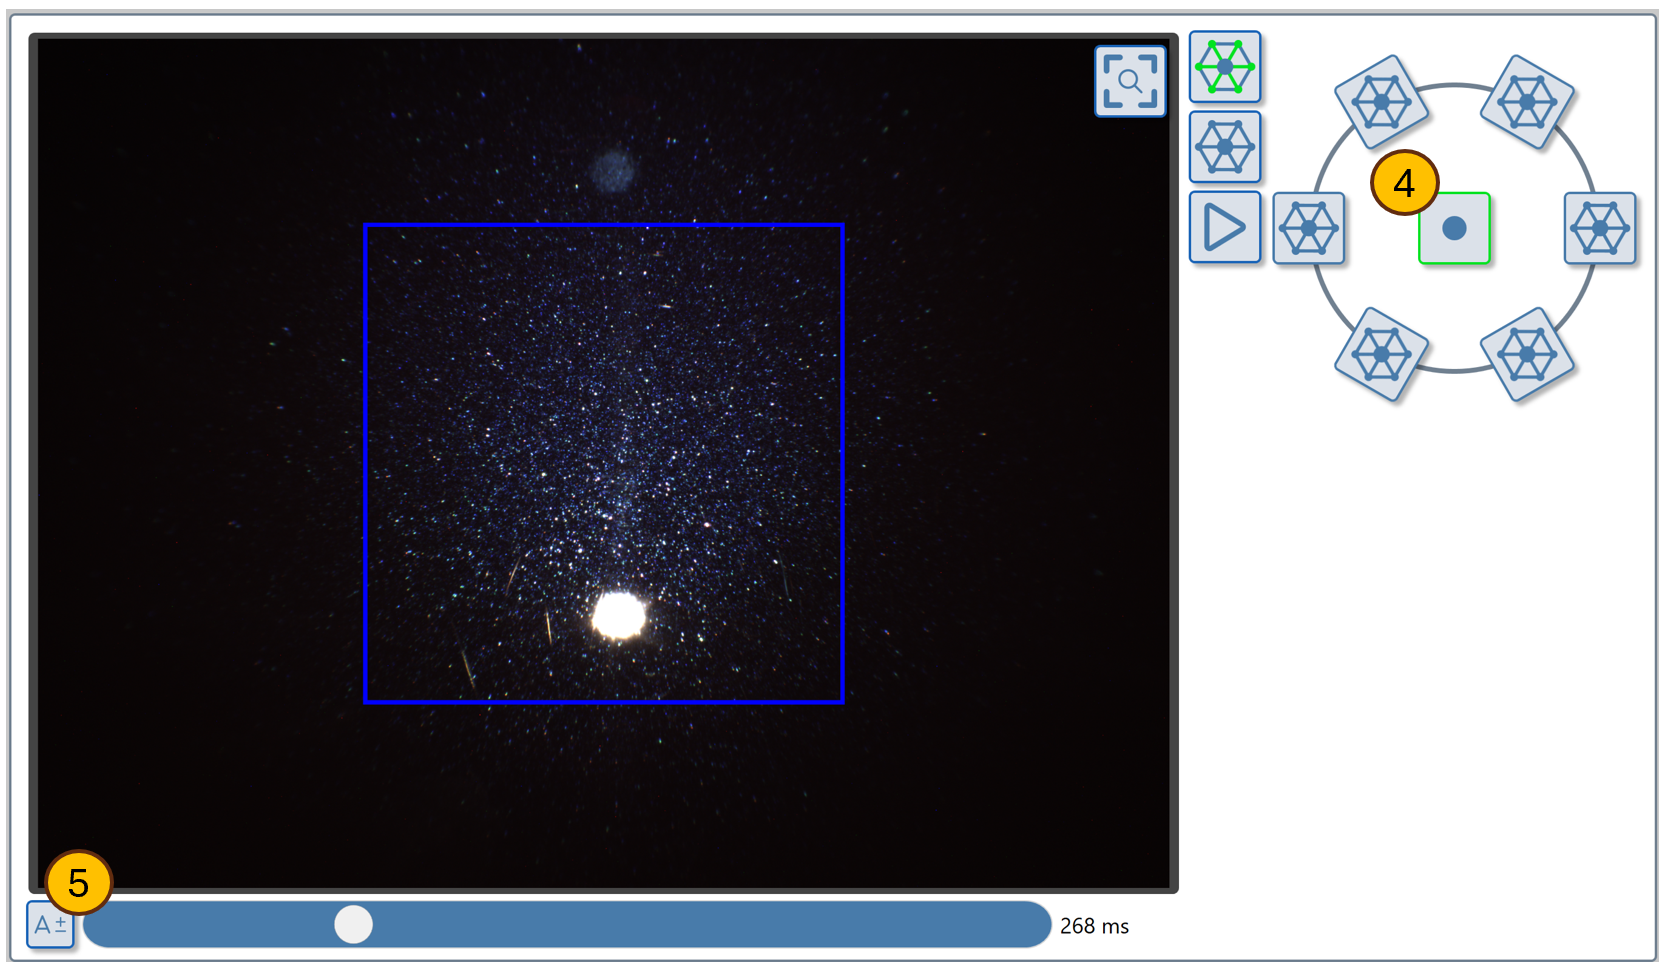1666x970 pixels.
Task: Click the yellow callout marker 4
Action: 1404,183
